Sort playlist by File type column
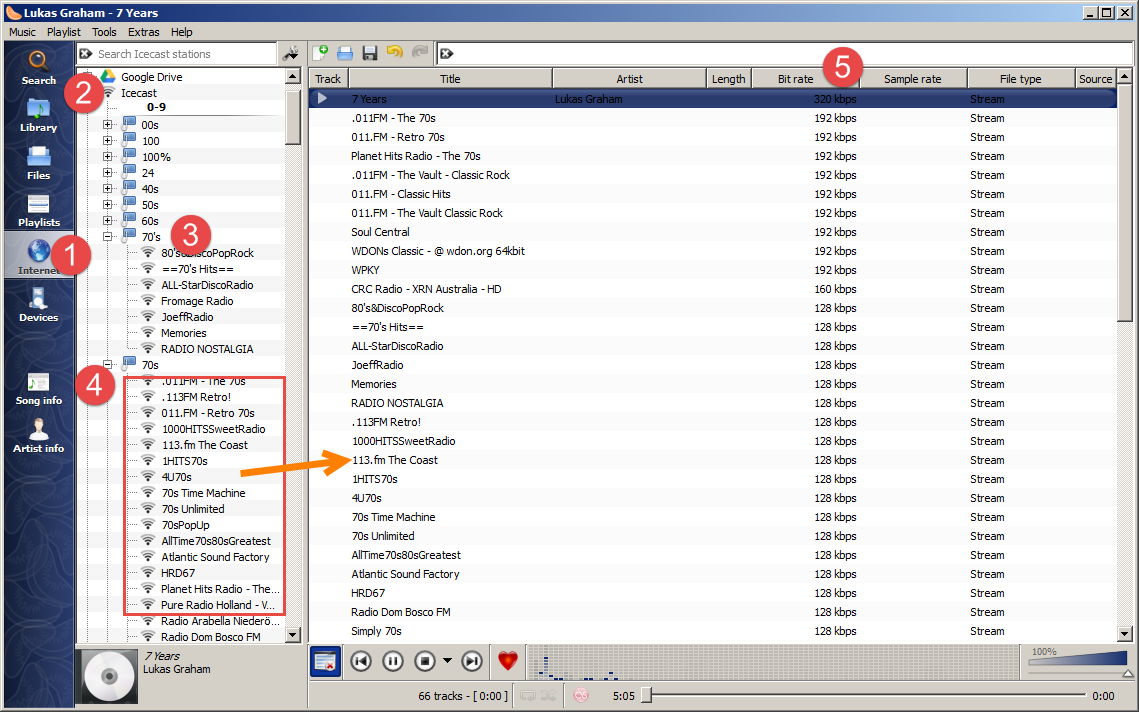1139x712 pixels. (1021, 78)
